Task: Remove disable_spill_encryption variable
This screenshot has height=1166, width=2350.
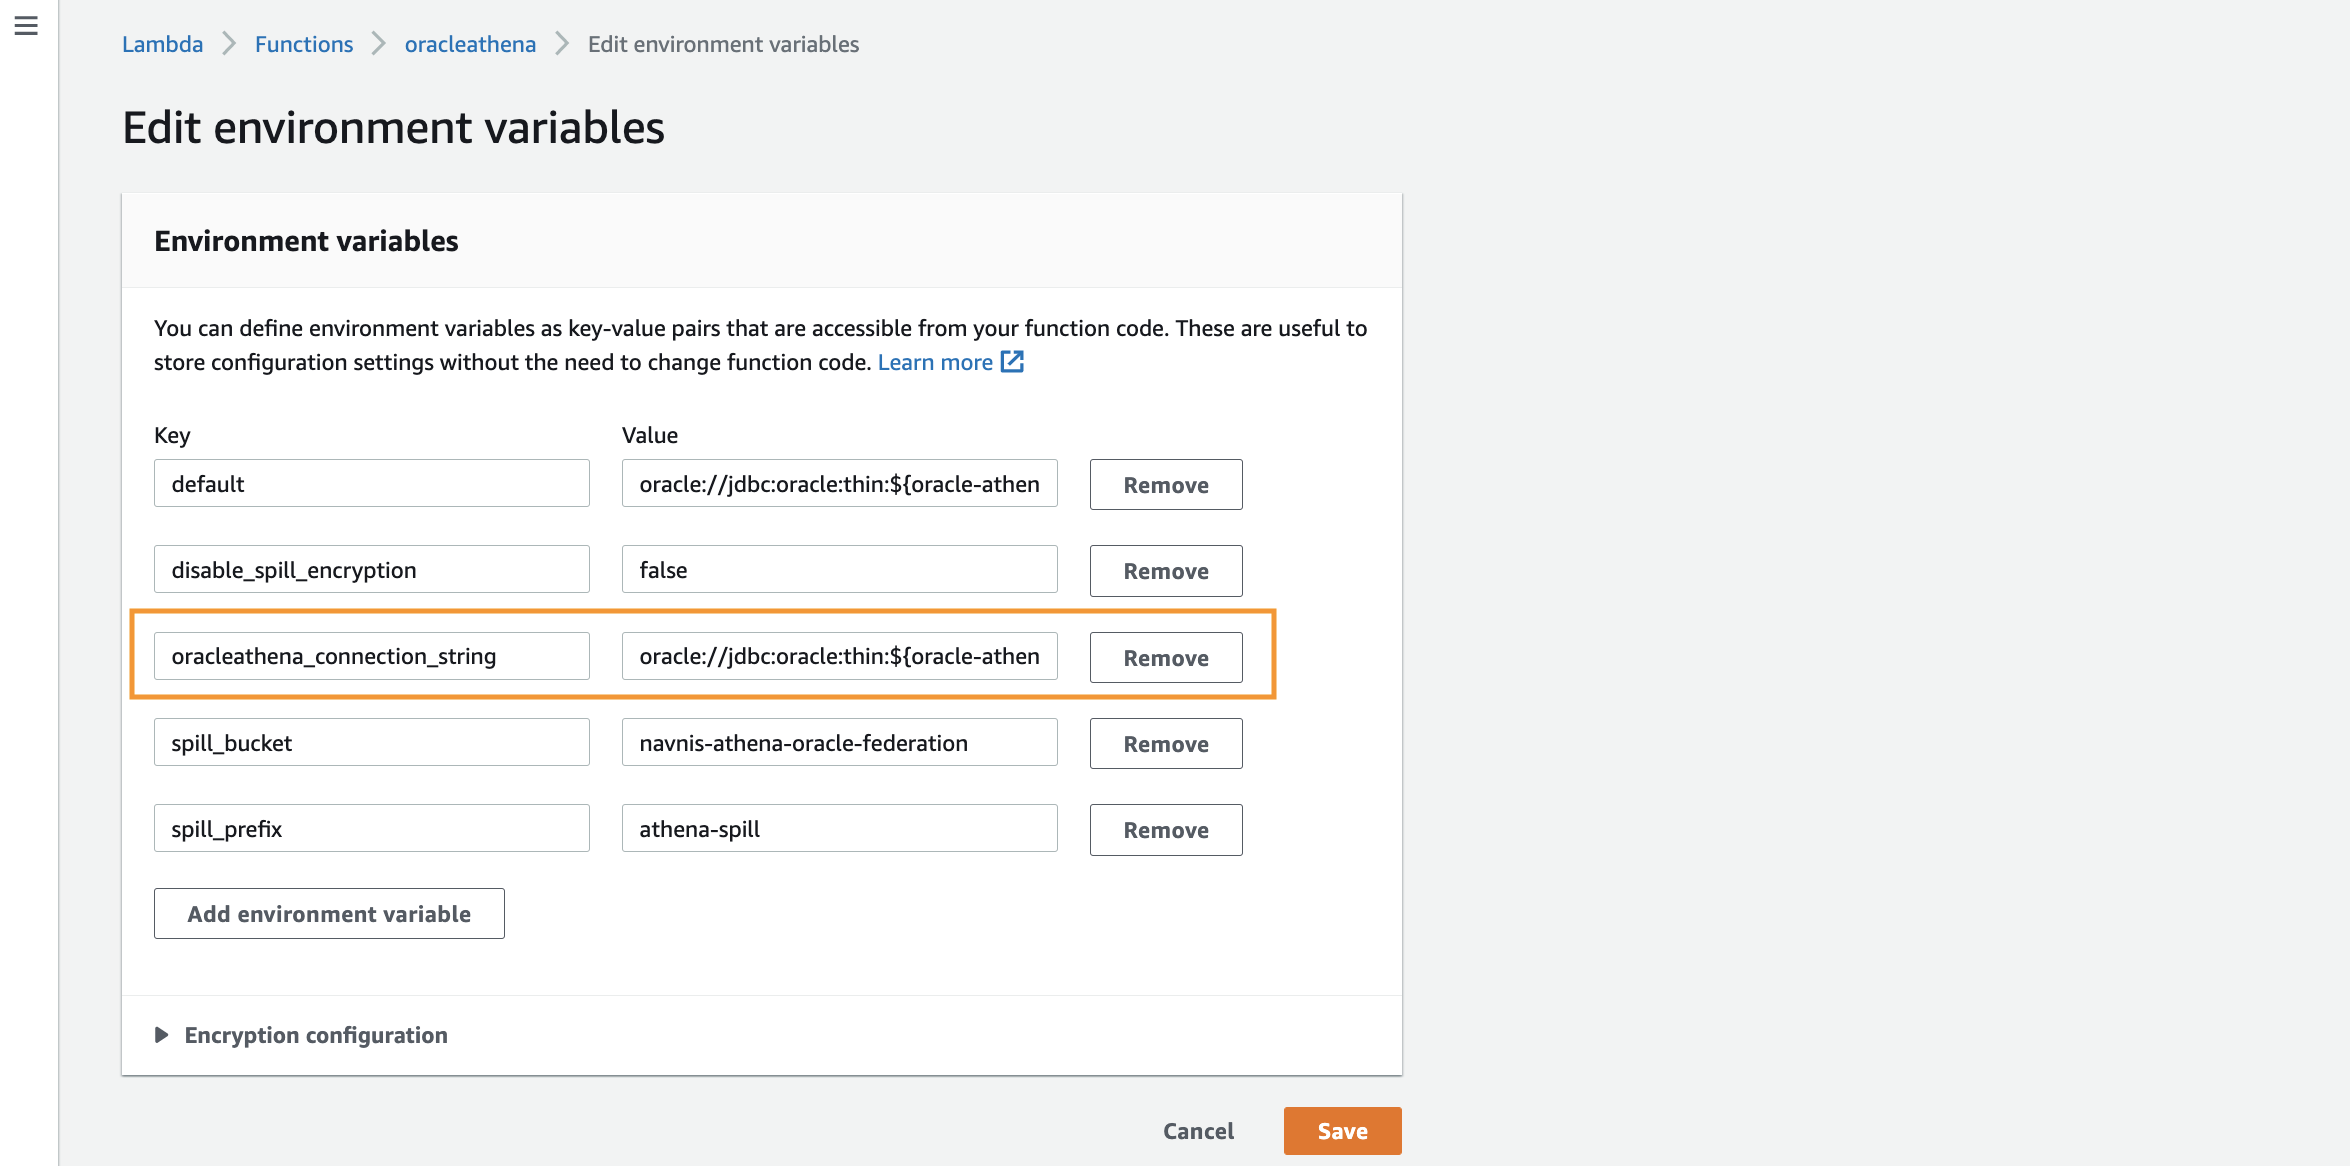Action: [x=1166, y=571]
